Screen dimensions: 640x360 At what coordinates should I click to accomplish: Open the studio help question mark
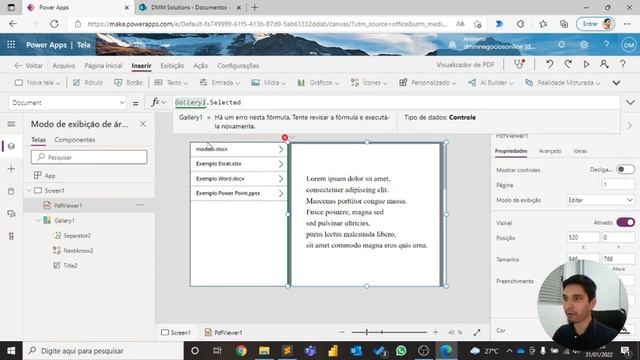[622, 64]
